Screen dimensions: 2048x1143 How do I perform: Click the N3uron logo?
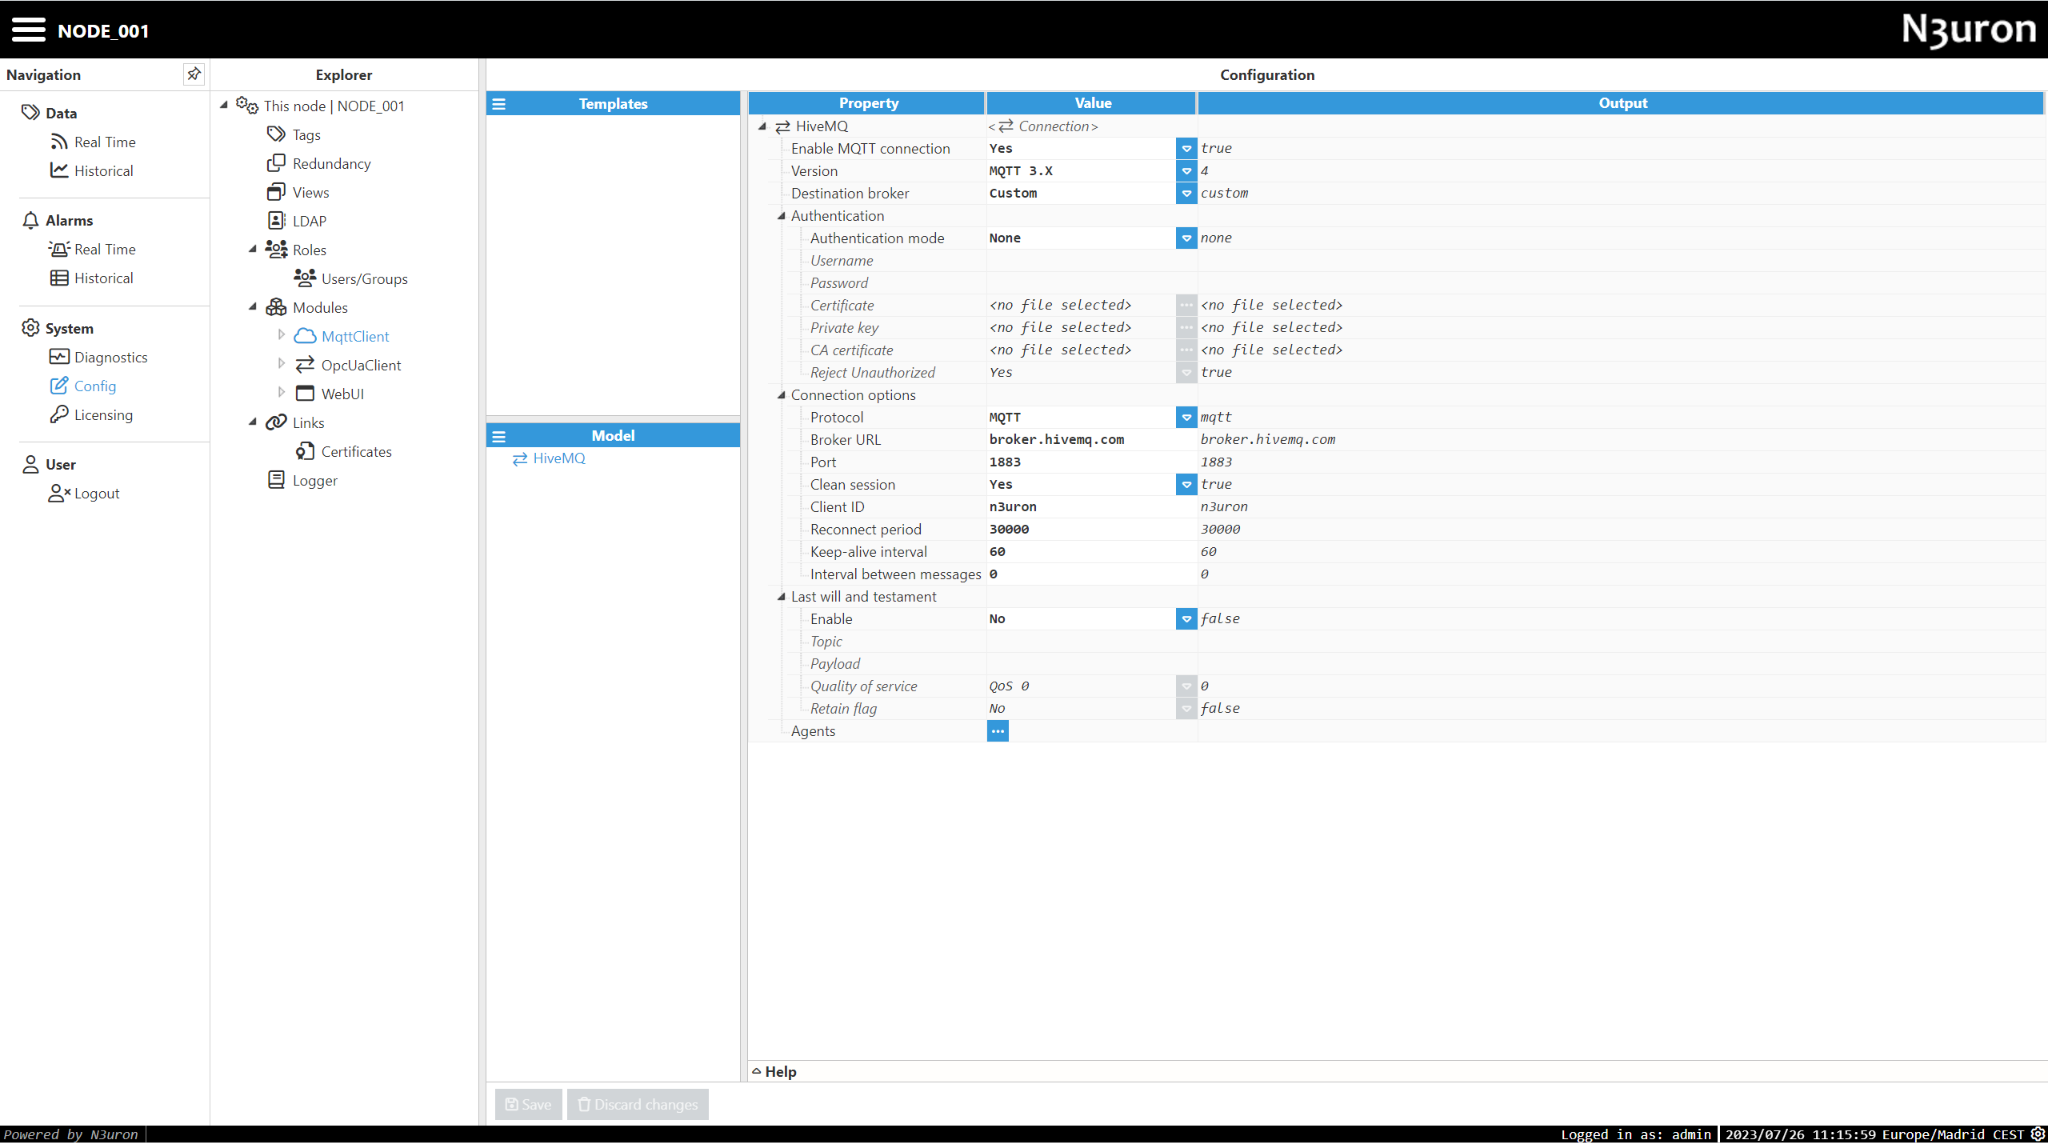[1968, 30]
